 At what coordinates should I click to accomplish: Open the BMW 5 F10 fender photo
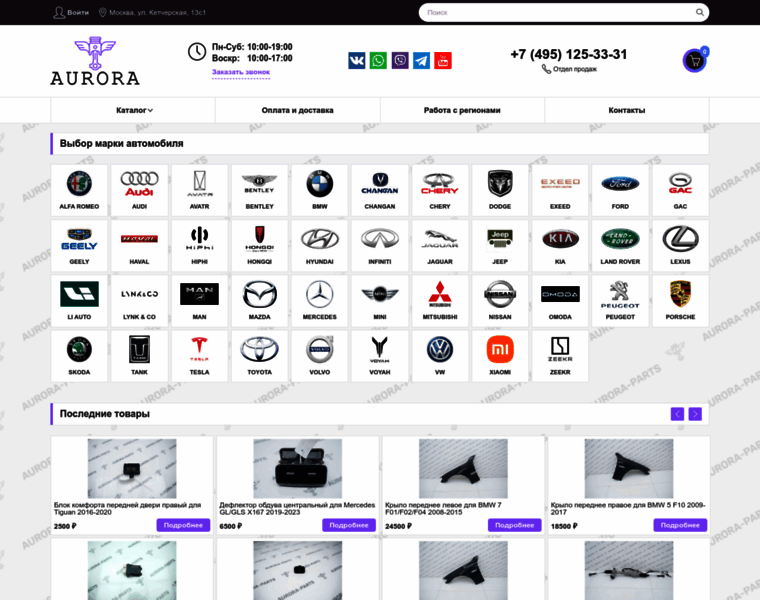point(629,469)
